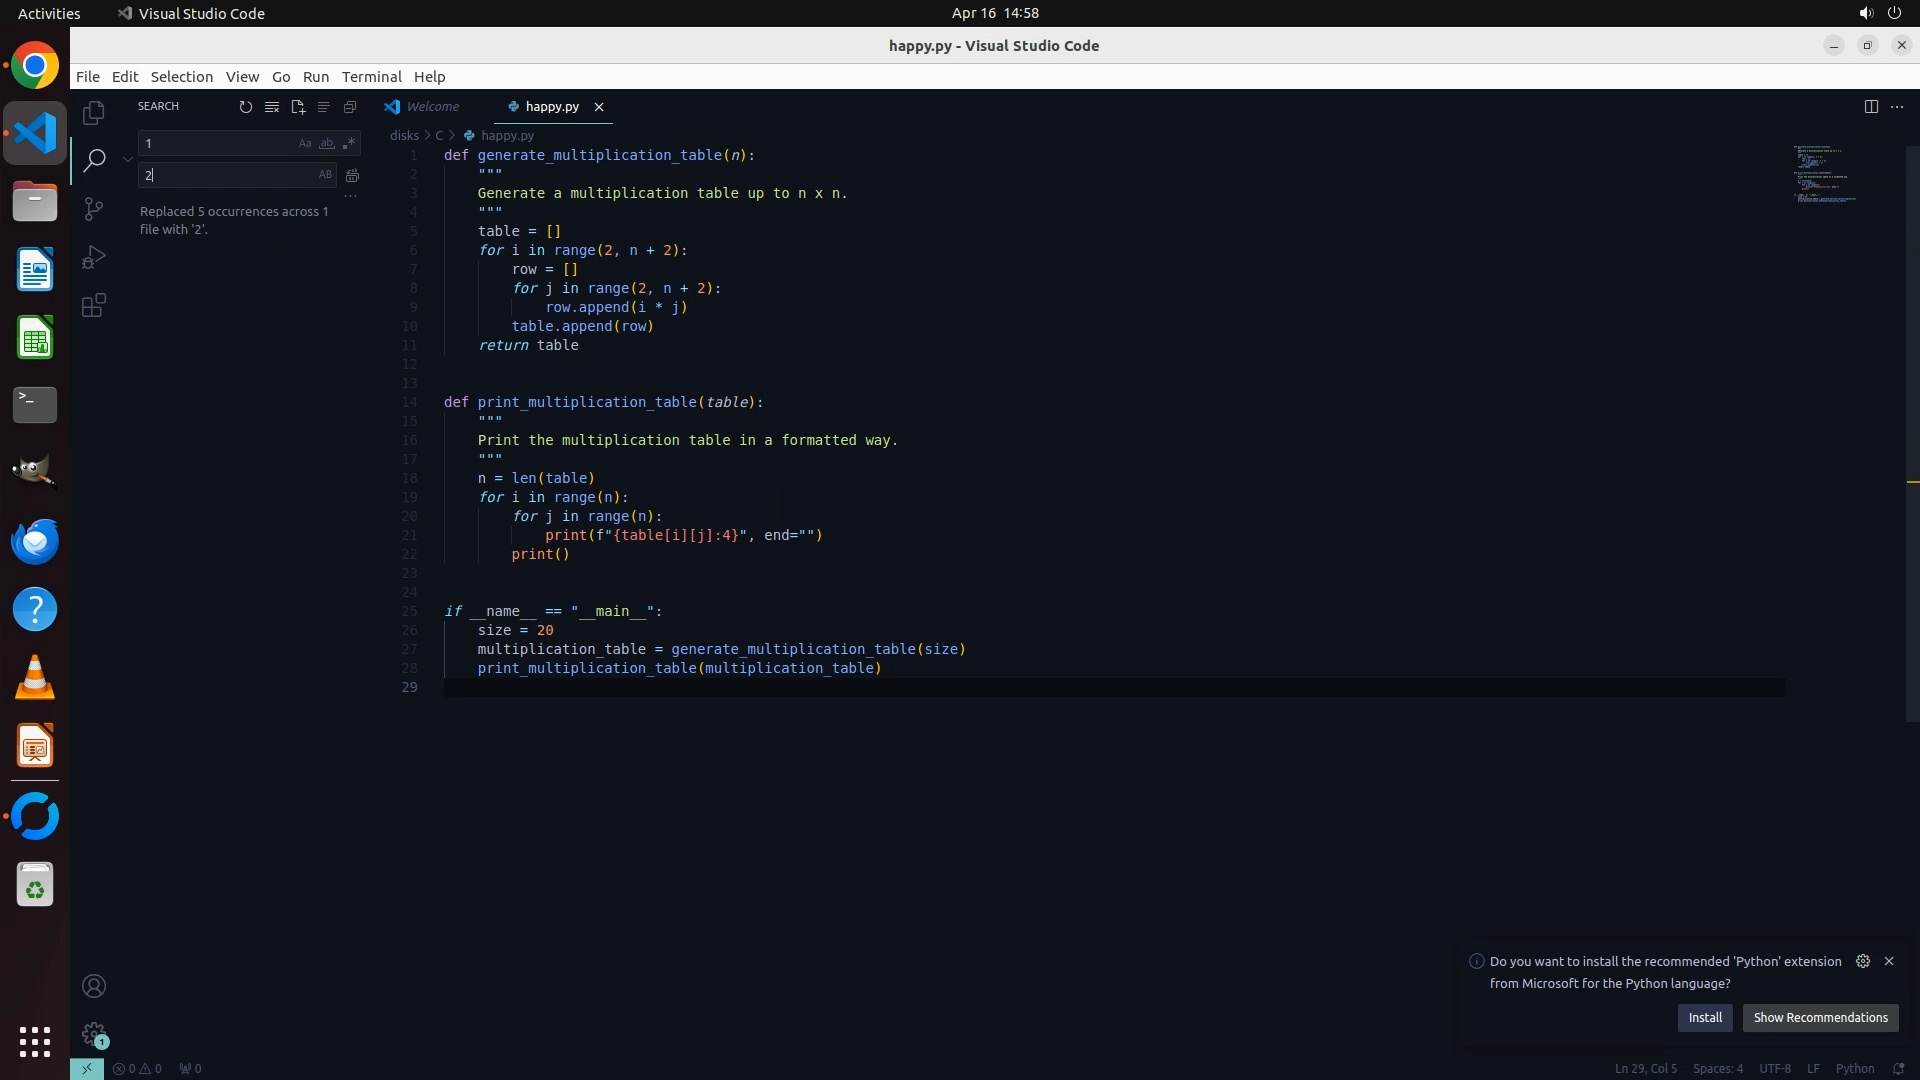Switch to the Welcome tab
The image size is (1920, 1080).
[x=432, y=107]
